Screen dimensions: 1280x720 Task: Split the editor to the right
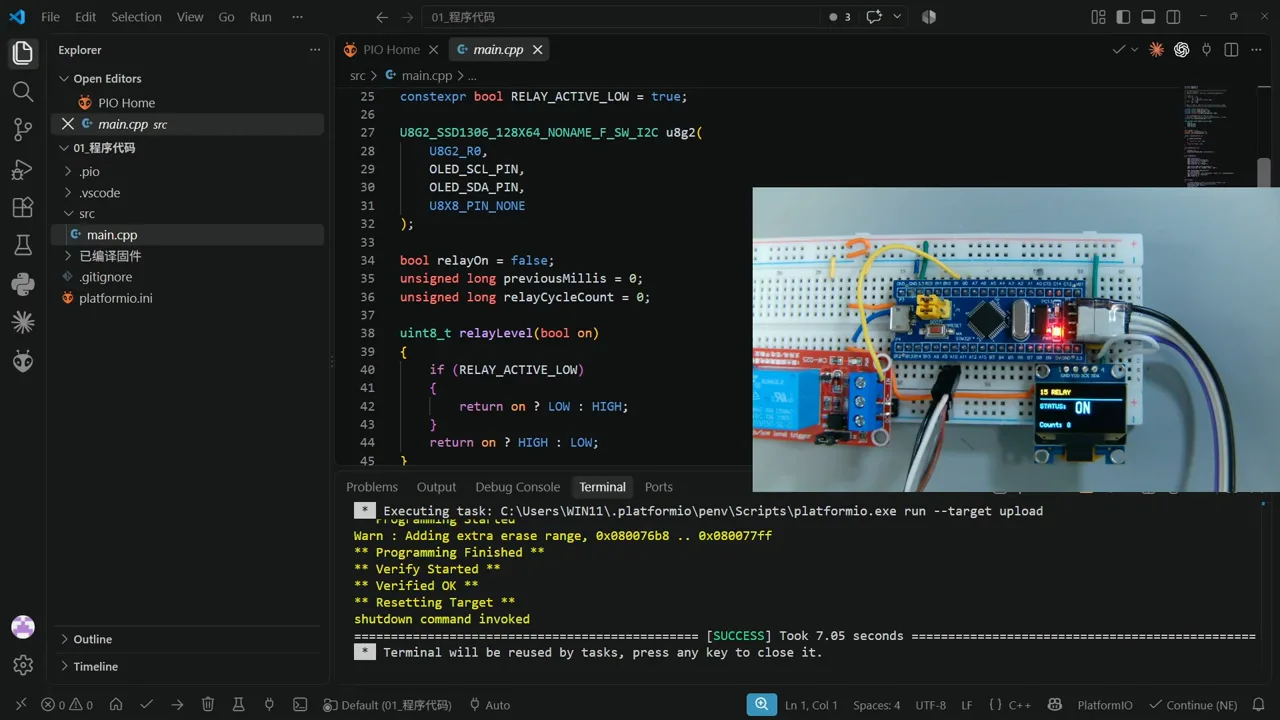1231,50
